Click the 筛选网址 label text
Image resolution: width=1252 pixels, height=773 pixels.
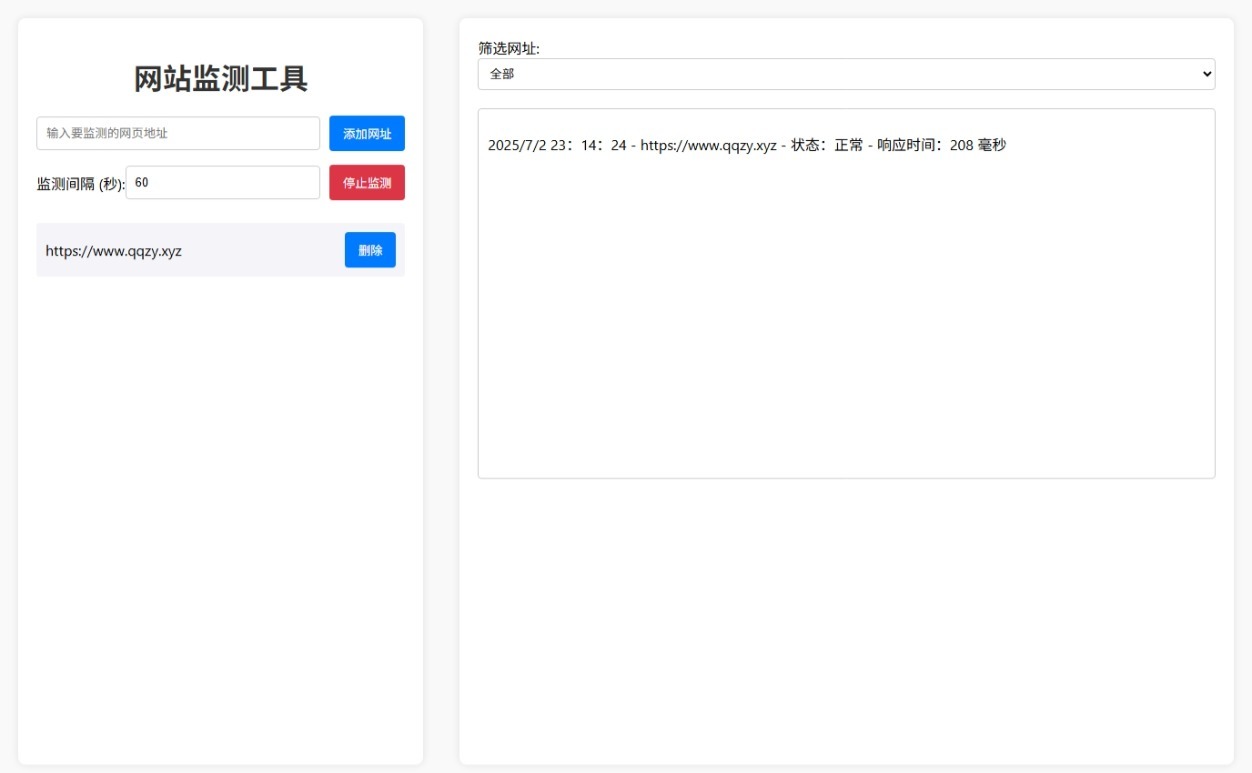505,46
